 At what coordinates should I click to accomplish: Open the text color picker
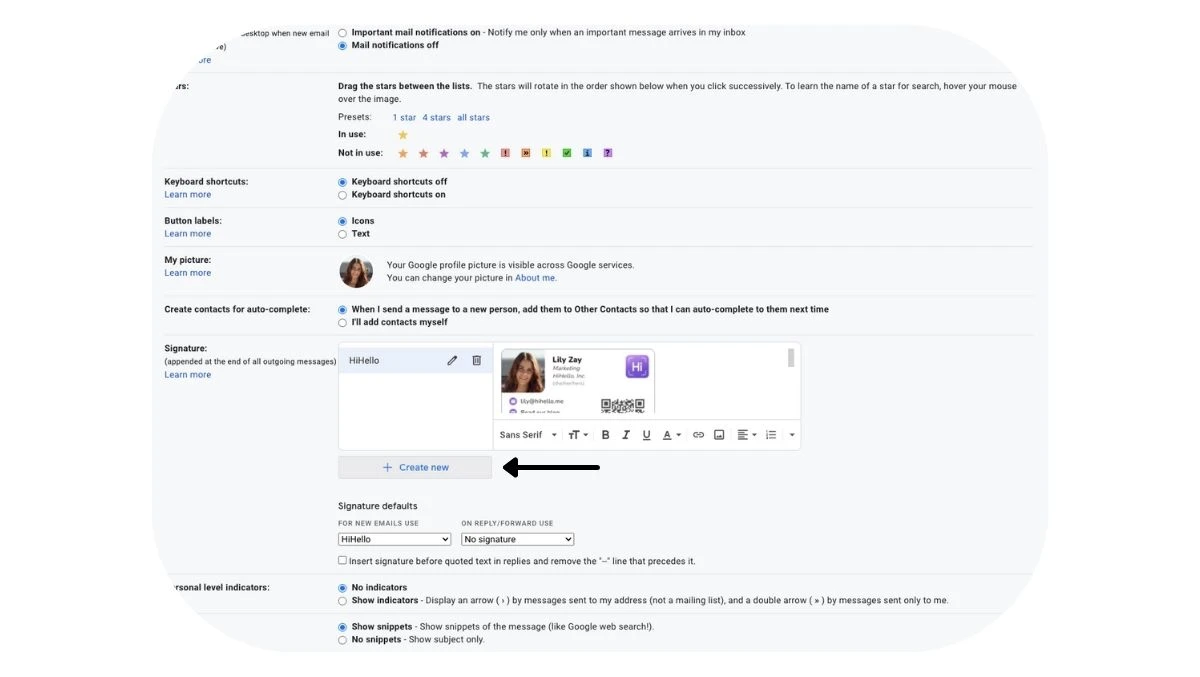pyautogui.click(x=668, y=434)
